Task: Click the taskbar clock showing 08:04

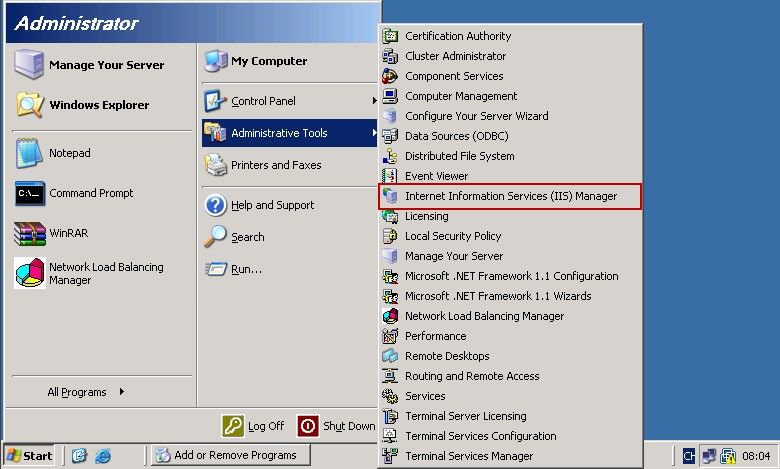Action: tap(756, 456)
